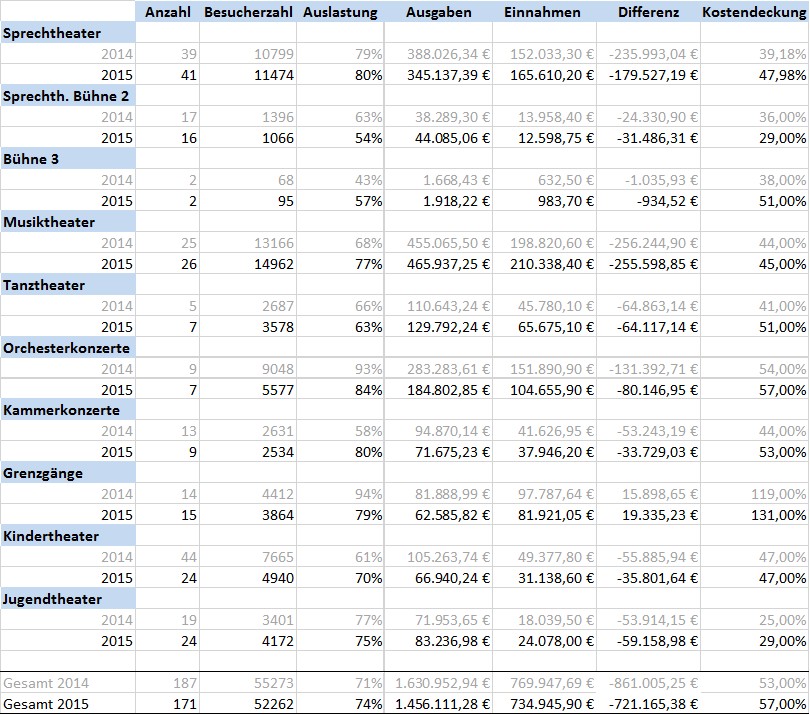Select the cell showing -33.729,03 €
810x715 pixels.
[x=648, y=452]
